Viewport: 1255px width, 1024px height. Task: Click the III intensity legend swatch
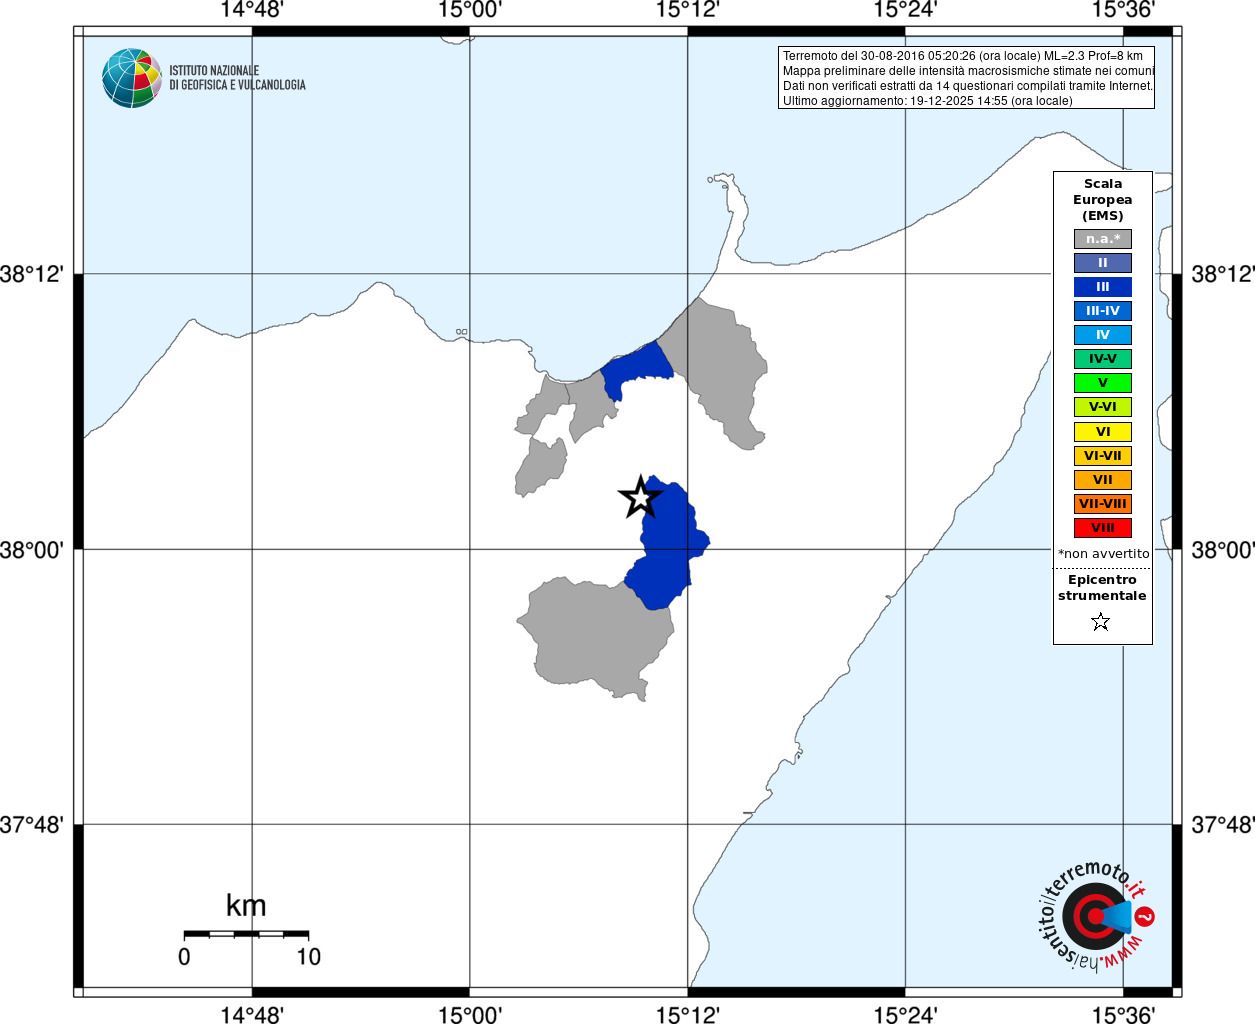pyautogui.click(x=1103, y=287)
